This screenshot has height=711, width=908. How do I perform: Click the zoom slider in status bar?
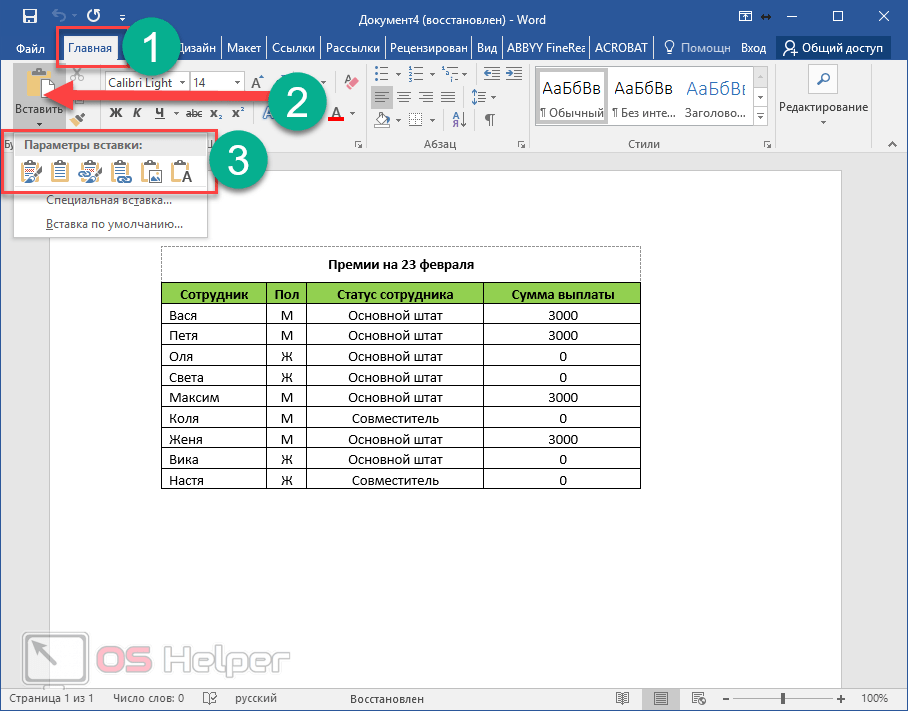(x=783, y=698)
